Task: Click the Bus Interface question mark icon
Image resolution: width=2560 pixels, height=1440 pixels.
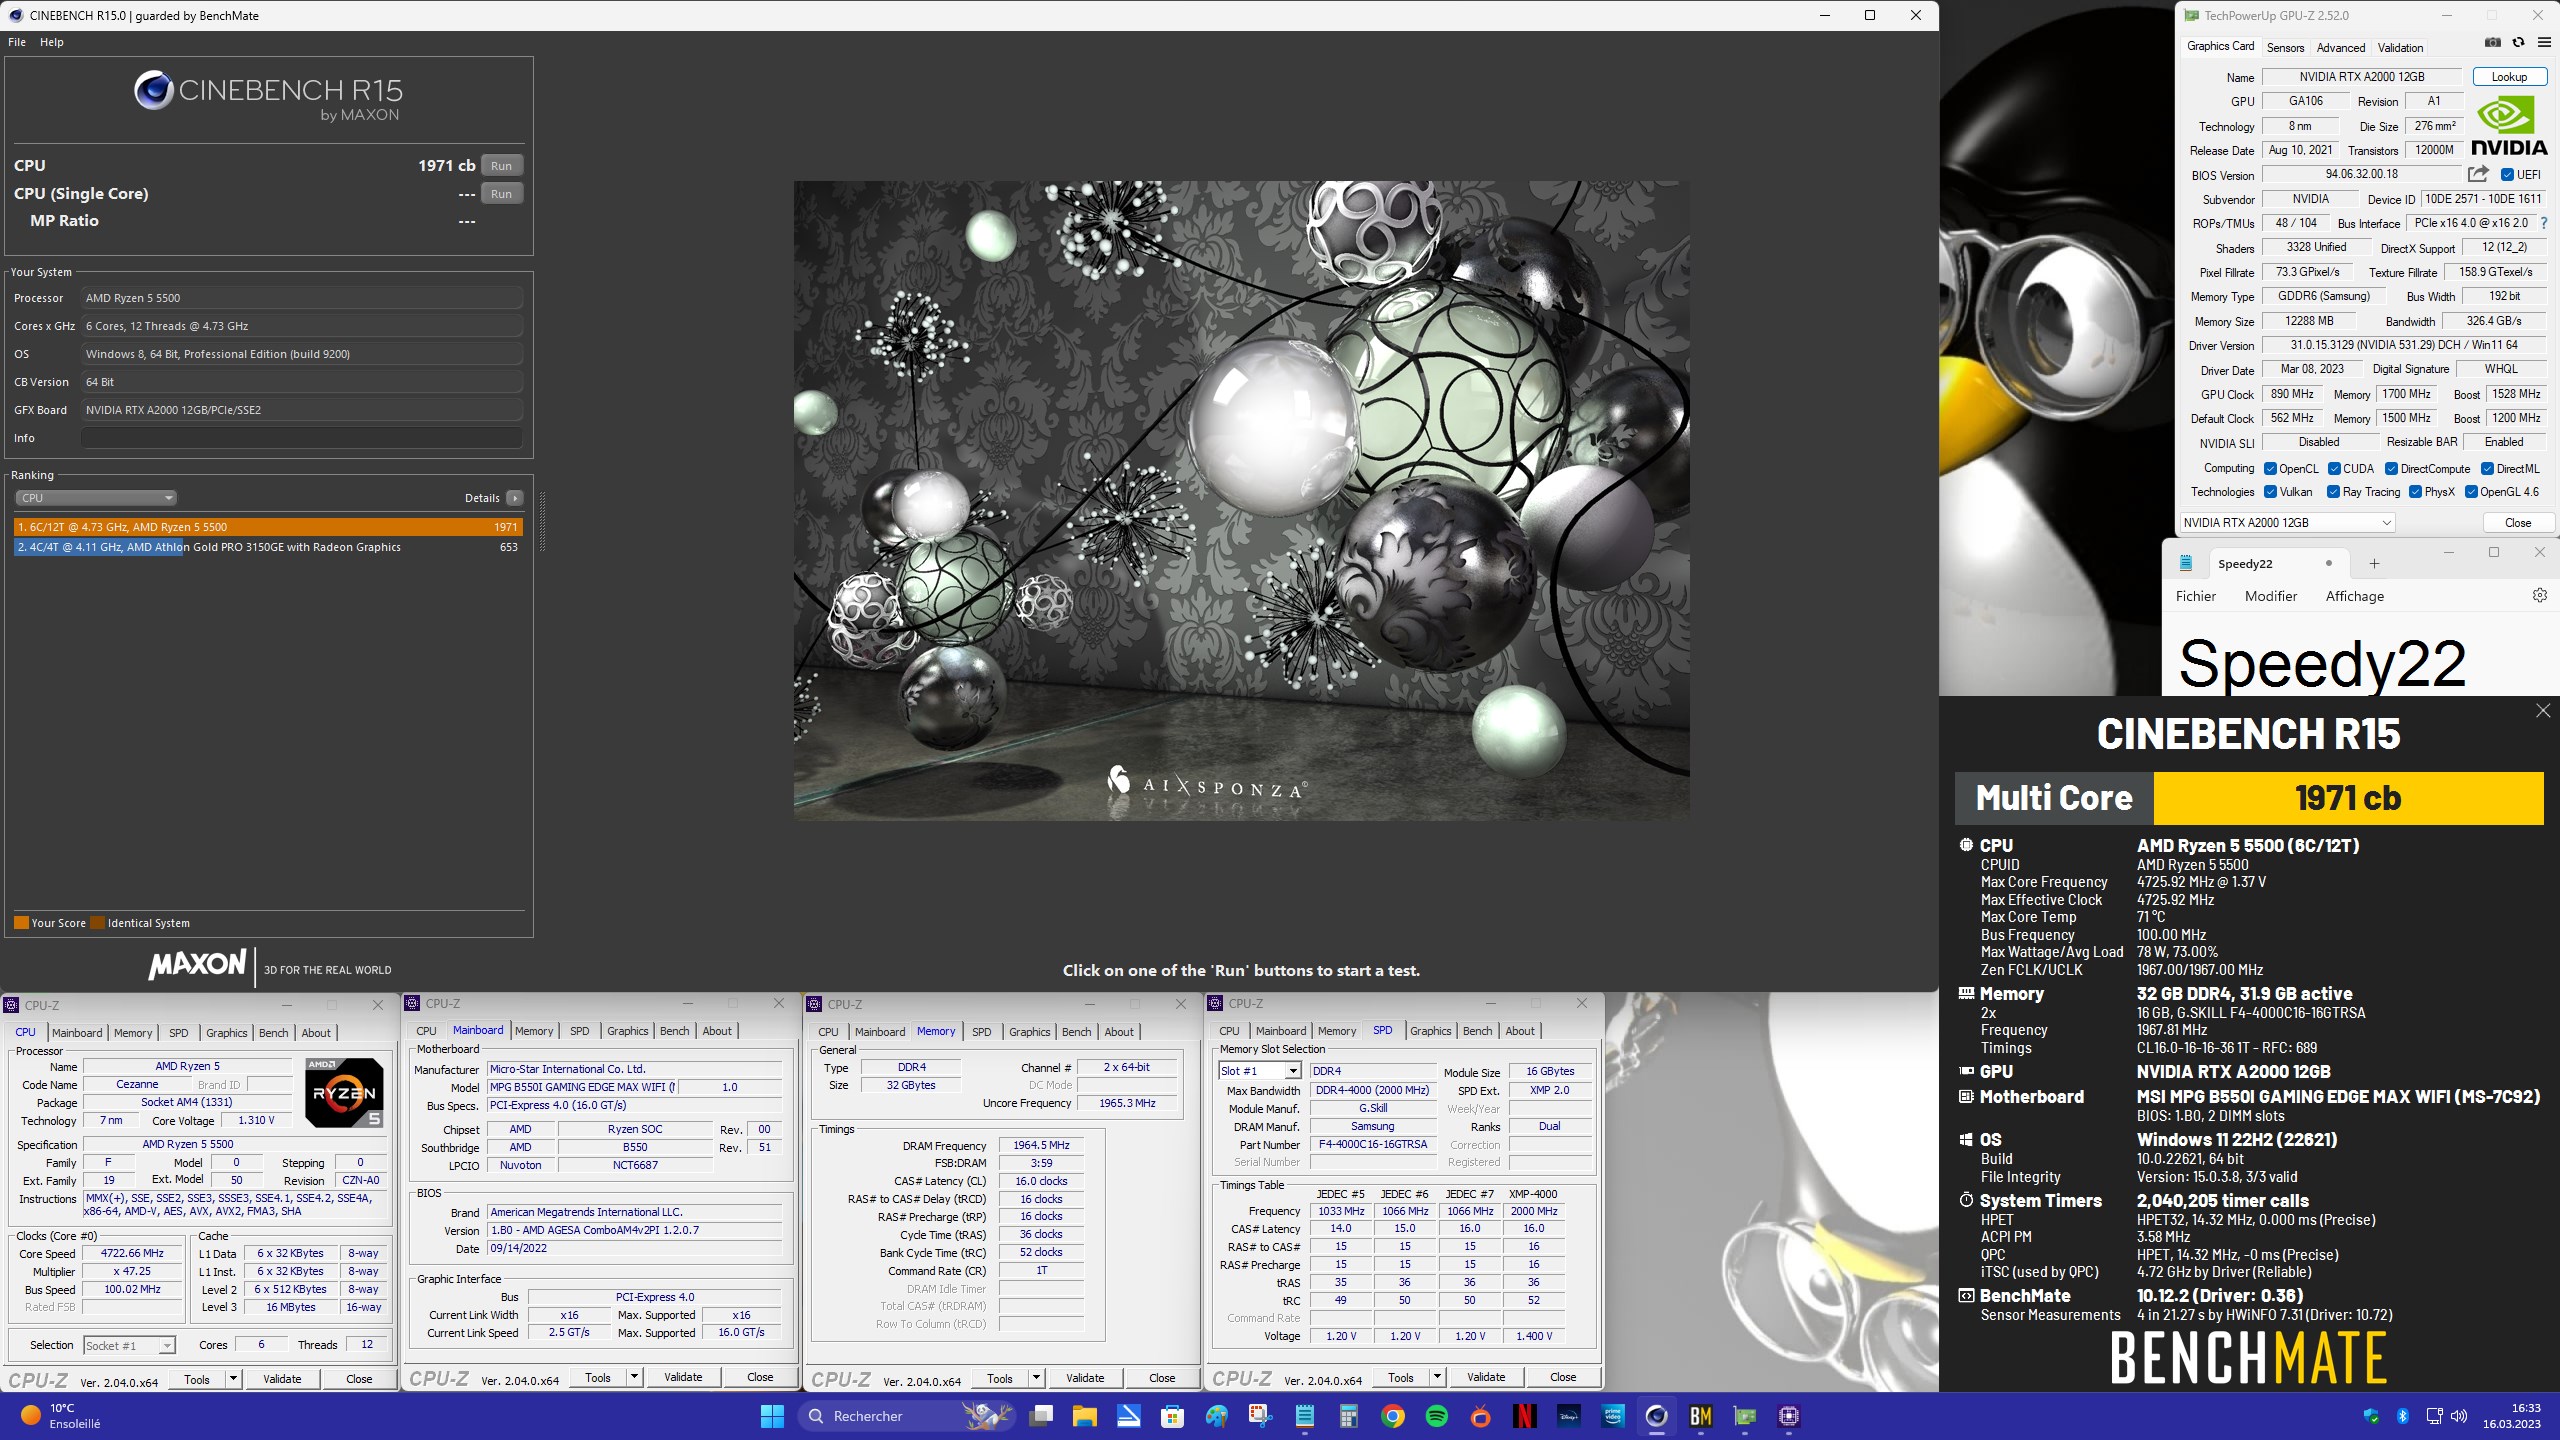Action: [x=2544, y=223]
